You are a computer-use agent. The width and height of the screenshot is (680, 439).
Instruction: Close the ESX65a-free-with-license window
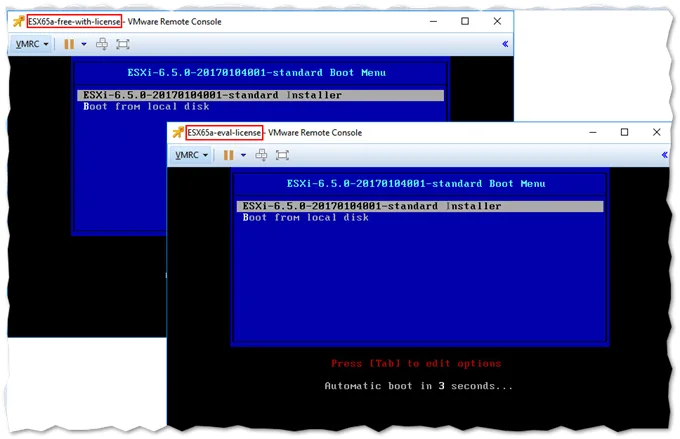coord(497,21)
